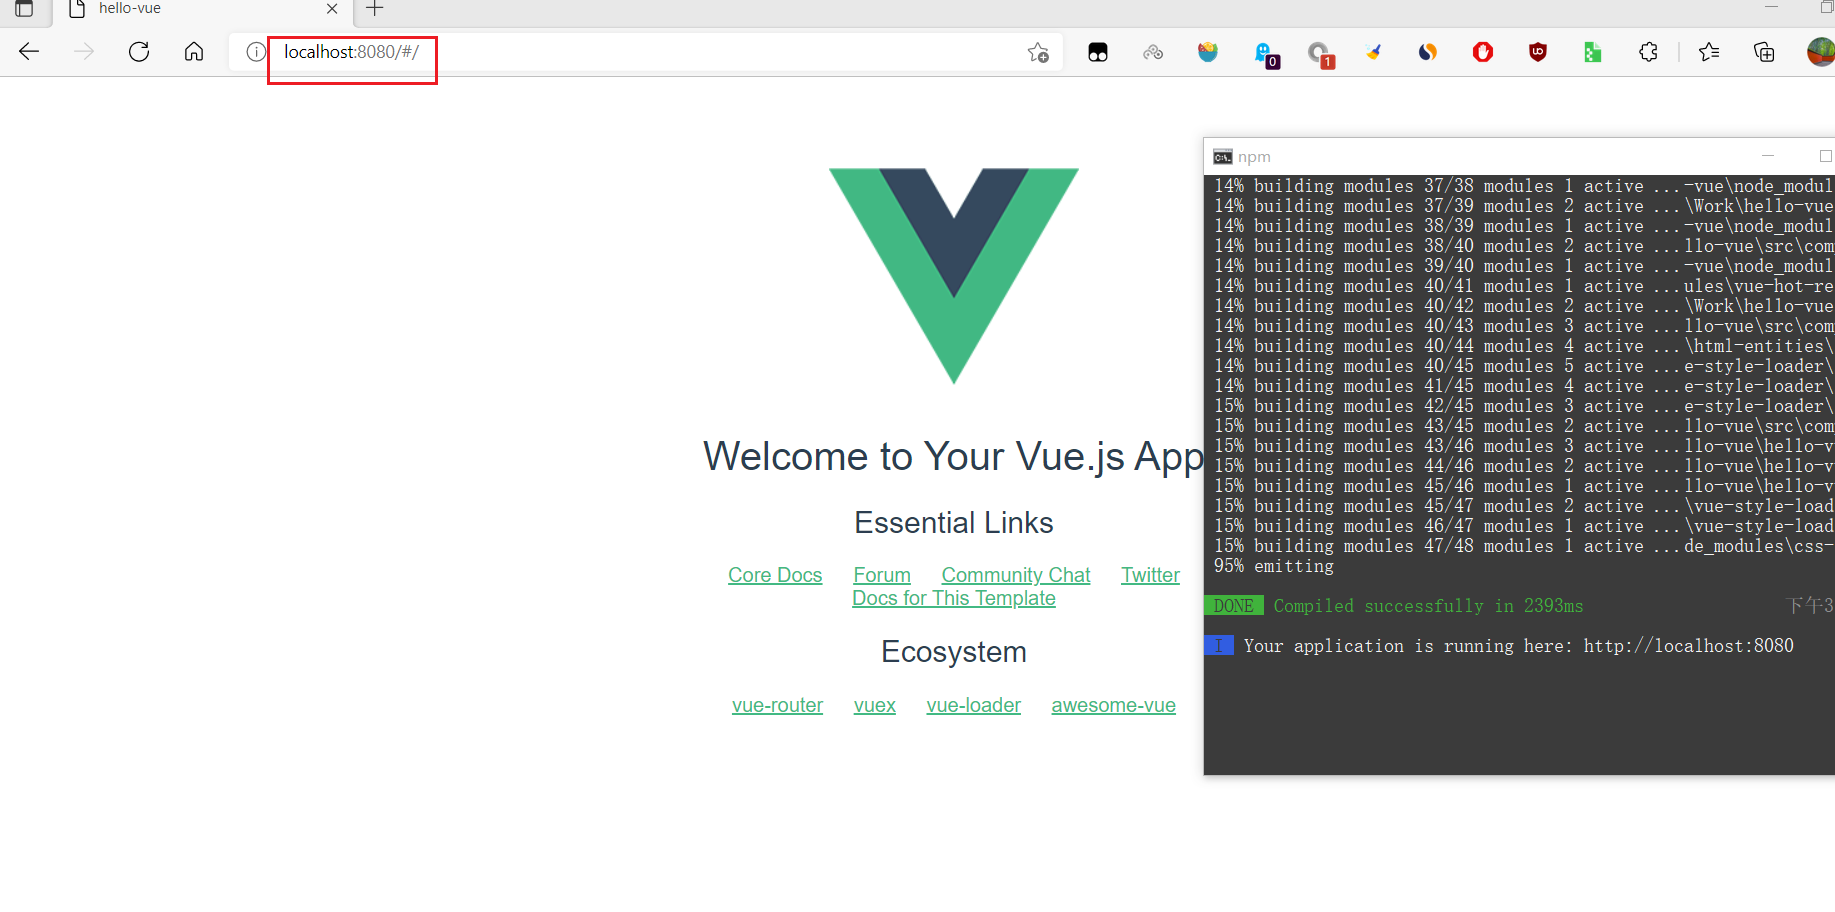Close the hello-vue tab
1835x912 pixels.
332,9
